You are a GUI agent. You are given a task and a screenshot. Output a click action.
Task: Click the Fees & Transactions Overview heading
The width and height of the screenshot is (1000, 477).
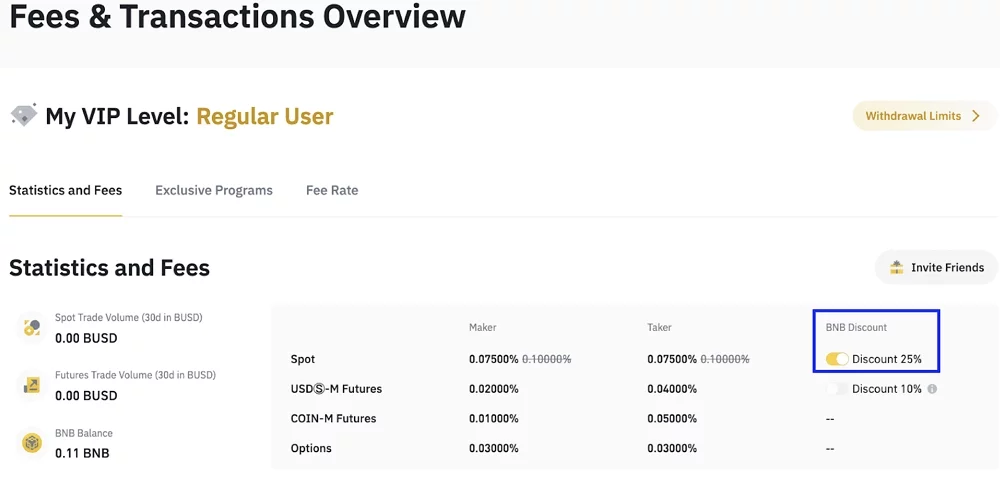click(x=237, y=17)
